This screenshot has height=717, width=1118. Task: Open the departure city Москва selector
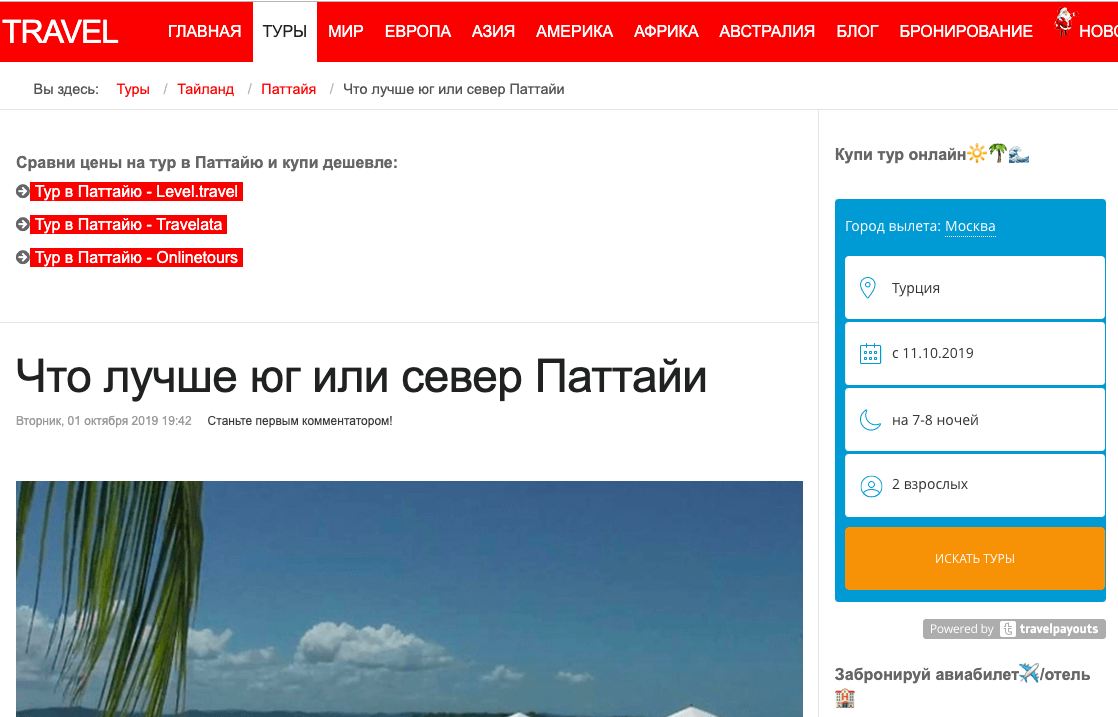point(970,226)
